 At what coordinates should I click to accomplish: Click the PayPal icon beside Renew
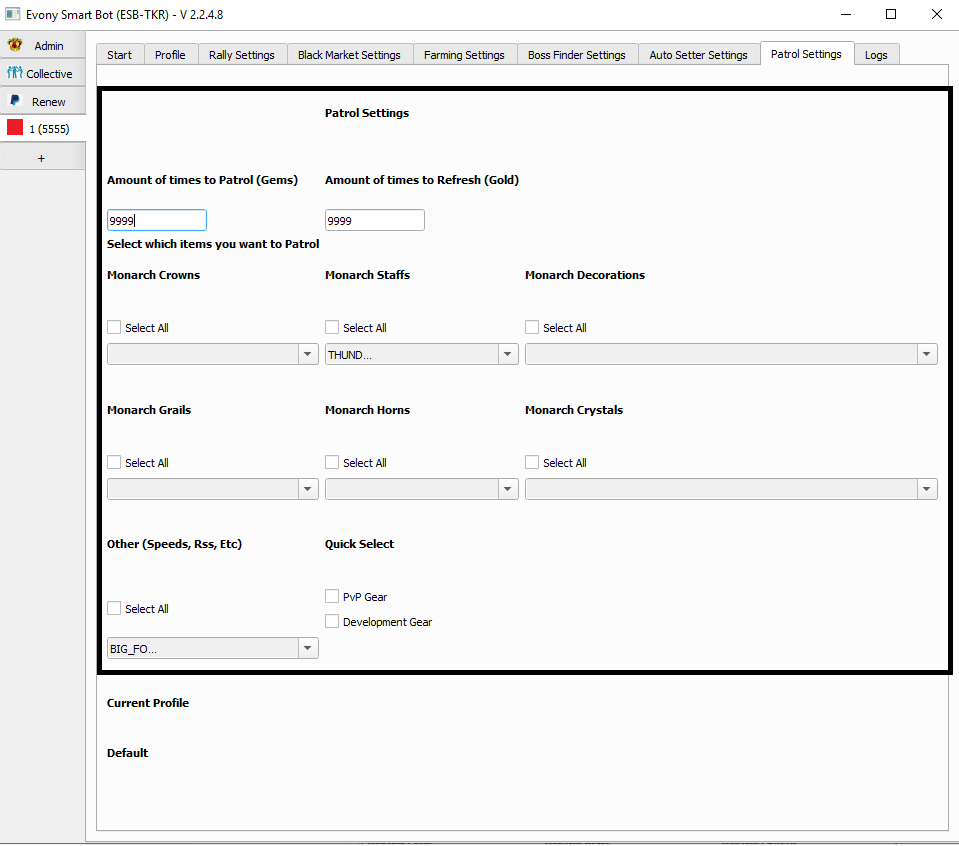coord(15,101)
